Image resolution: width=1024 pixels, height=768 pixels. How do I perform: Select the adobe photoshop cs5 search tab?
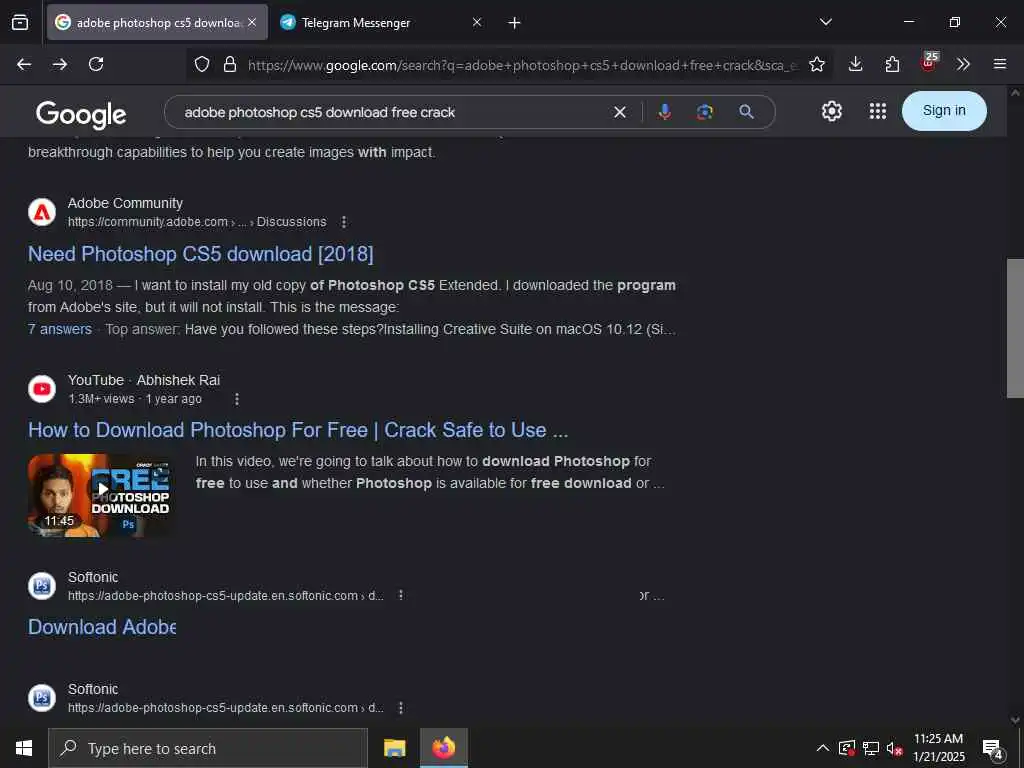coord(157,22)
